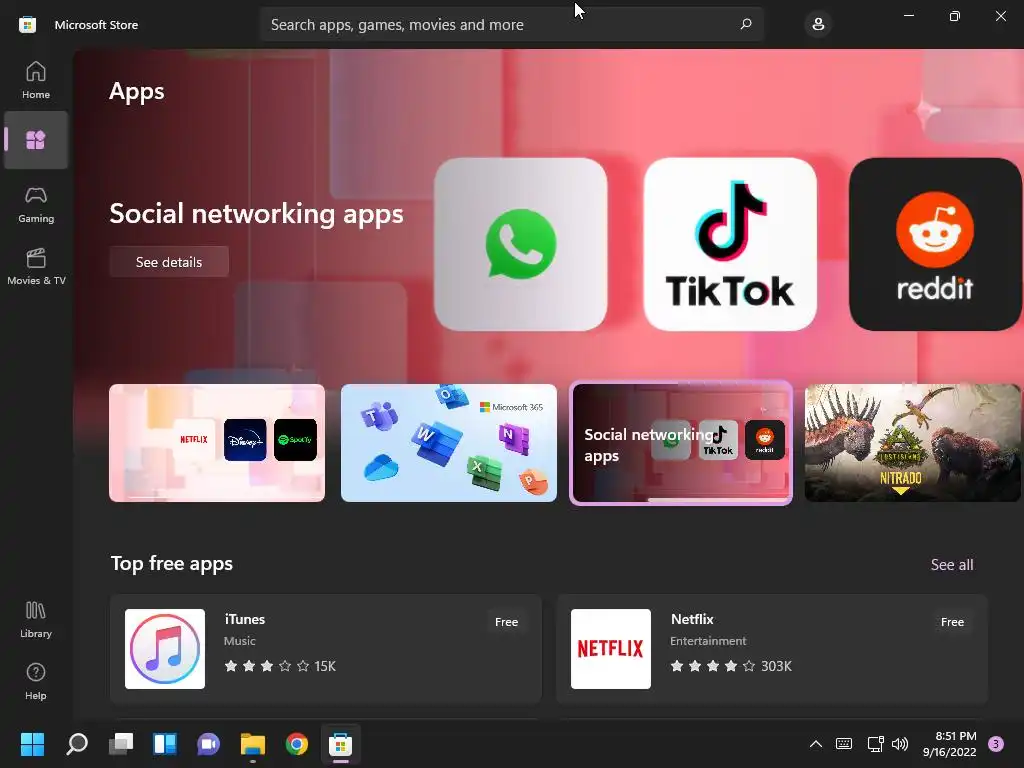Open the volume speaker tray icon
This screenshot has width=1024, height=768.
click(x=900, y=744)
